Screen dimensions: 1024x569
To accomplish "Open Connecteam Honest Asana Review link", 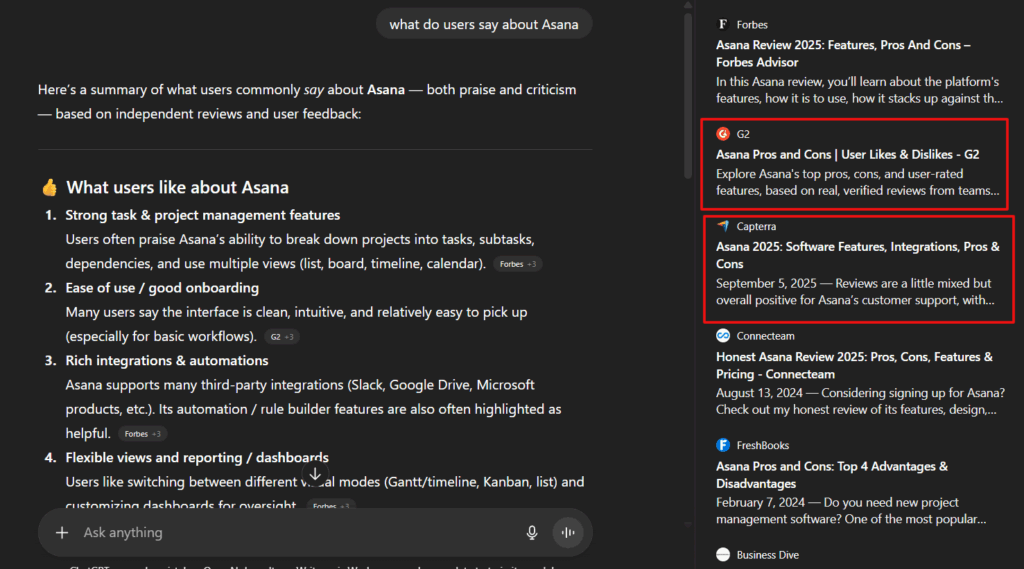I will pyautogui.click(x=854, y=365).
